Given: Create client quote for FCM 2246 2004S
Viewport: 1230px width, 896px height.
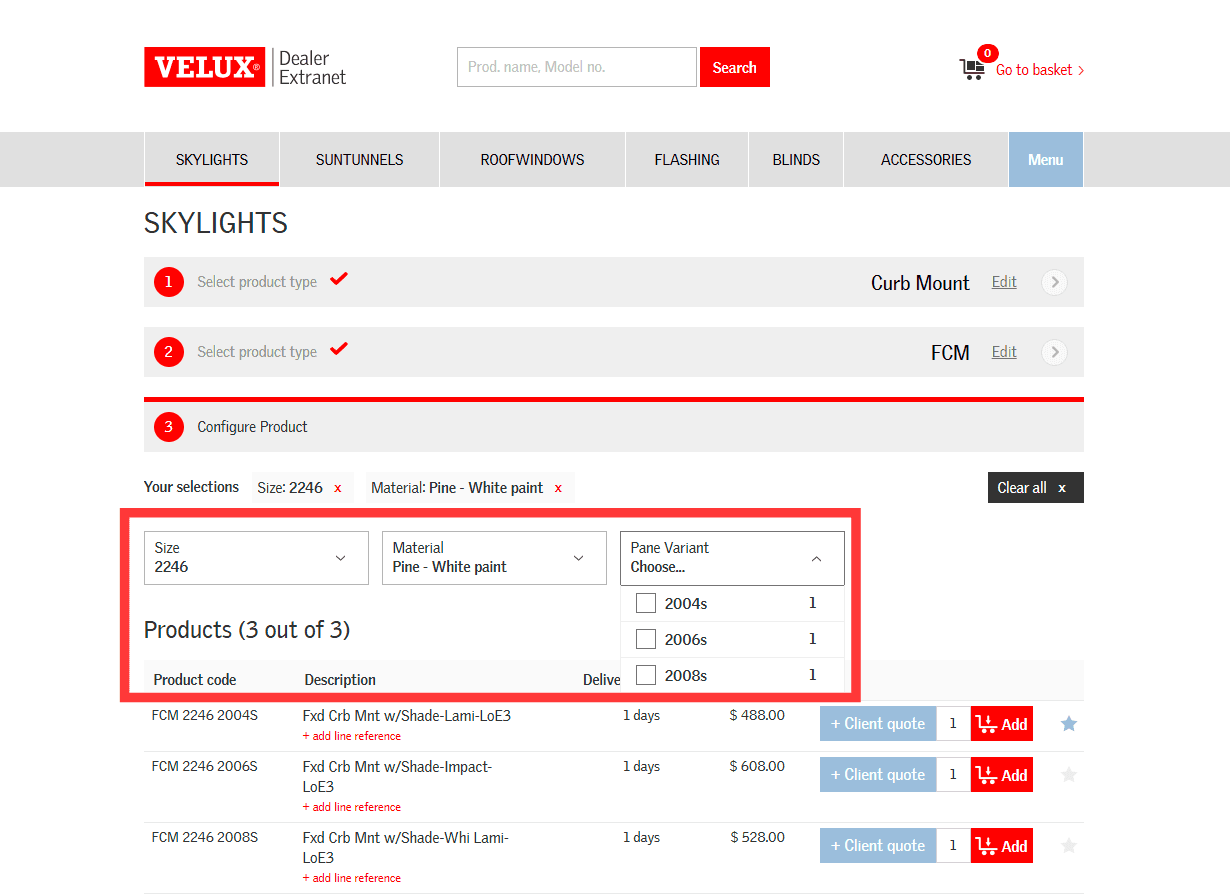Looking at the screenshot, I should [878, 723].
